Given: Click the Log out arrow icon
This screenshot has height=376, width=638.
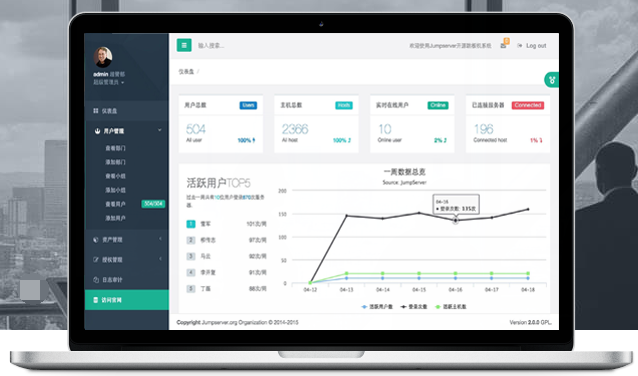Looking at the screenshot, I should [x=520, y=46].
